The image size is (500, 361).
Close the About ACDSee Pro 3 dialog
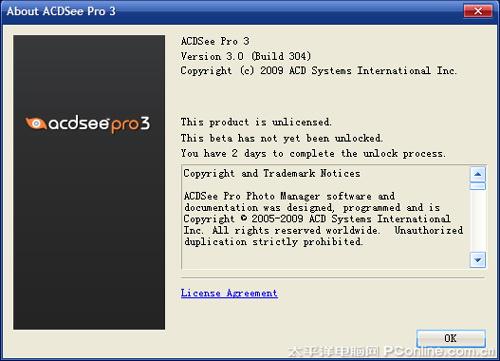478,11
